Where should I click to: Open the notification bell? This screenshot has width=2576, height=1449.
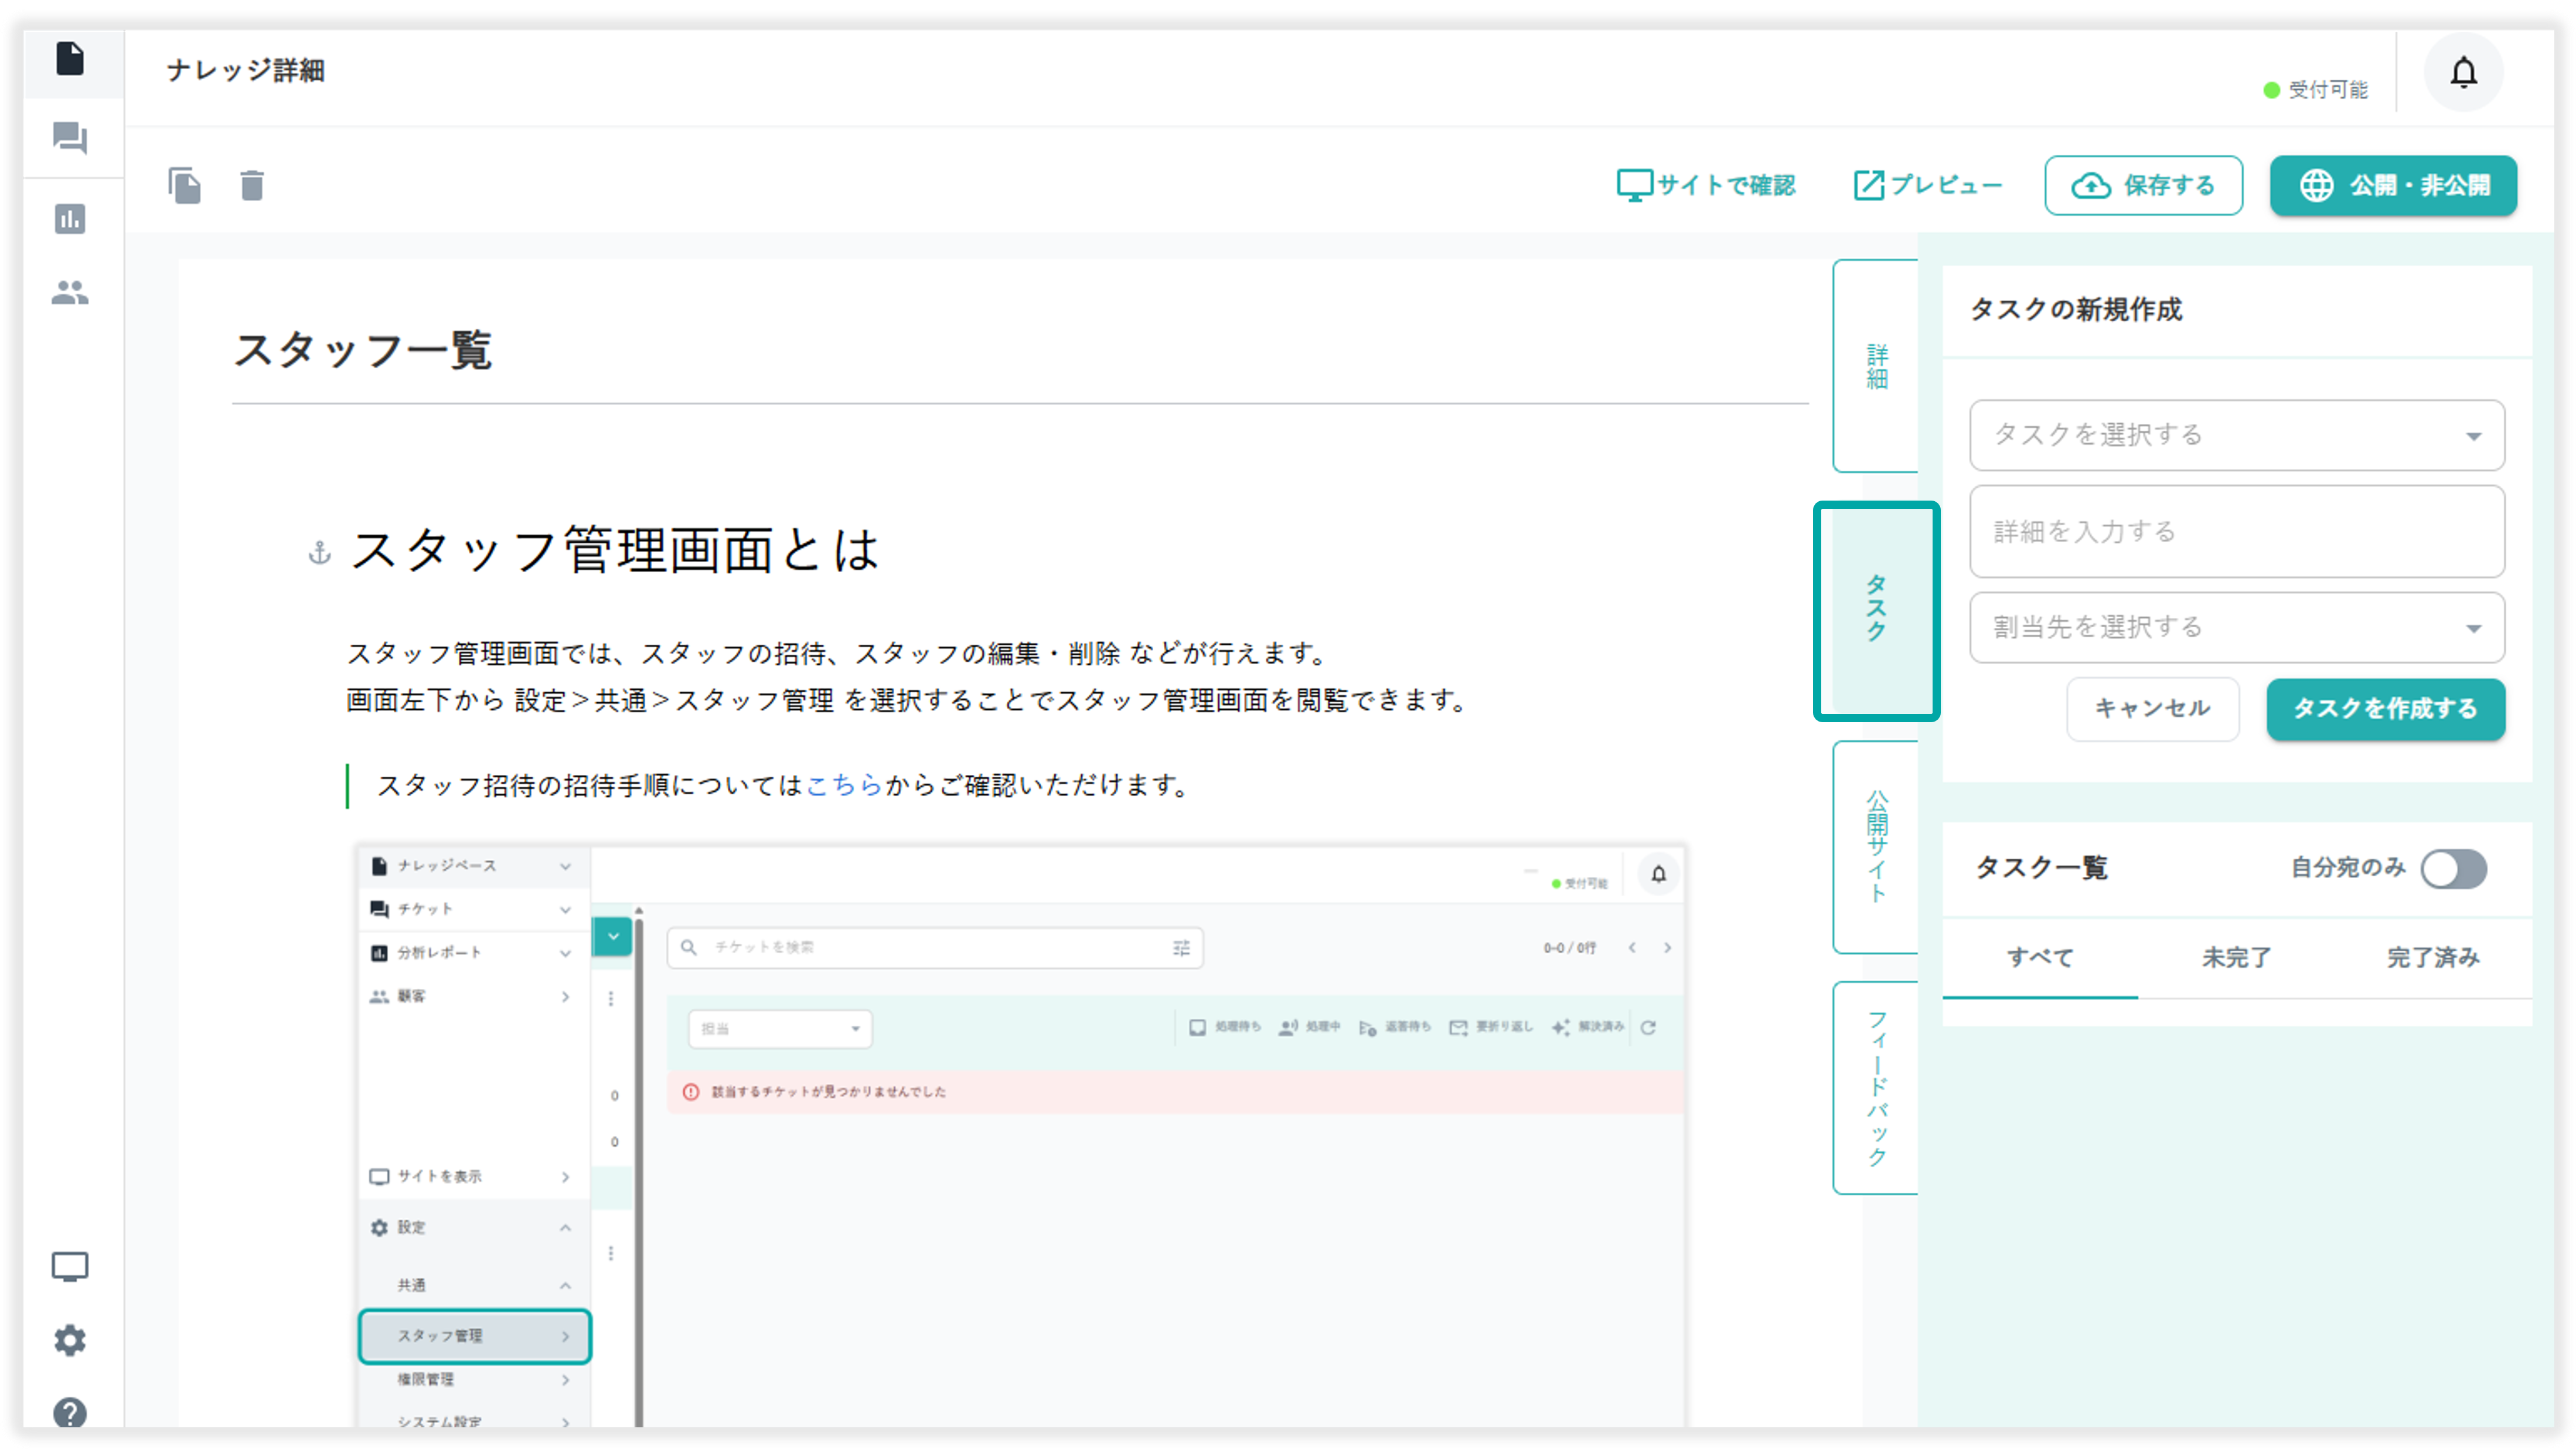(x=2463, y=72)
